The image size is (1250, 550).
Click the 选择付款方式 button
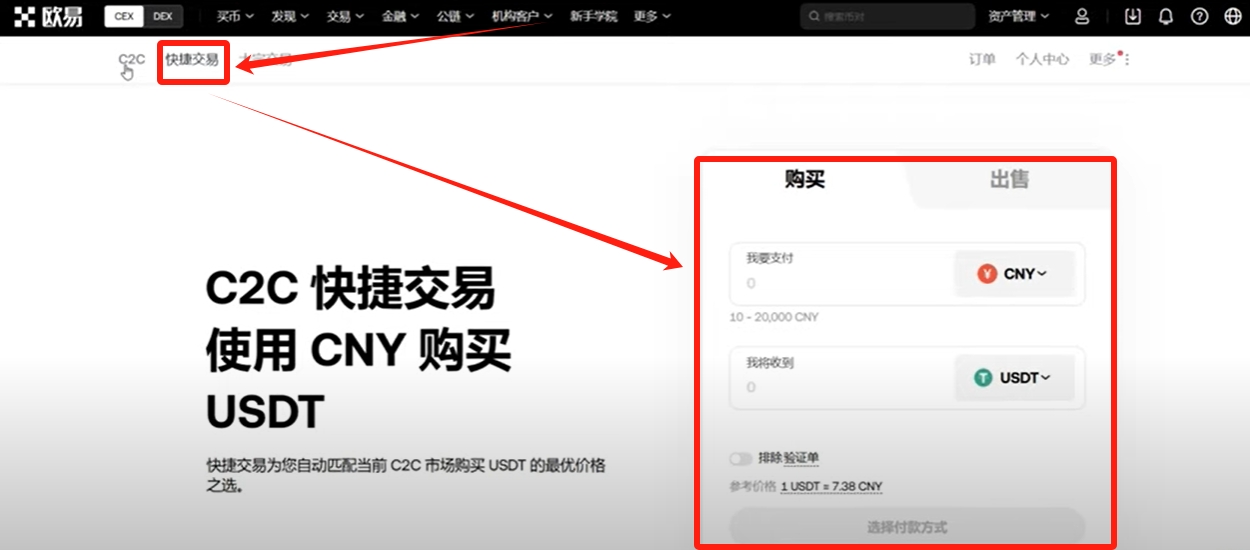tap(907, 526)
